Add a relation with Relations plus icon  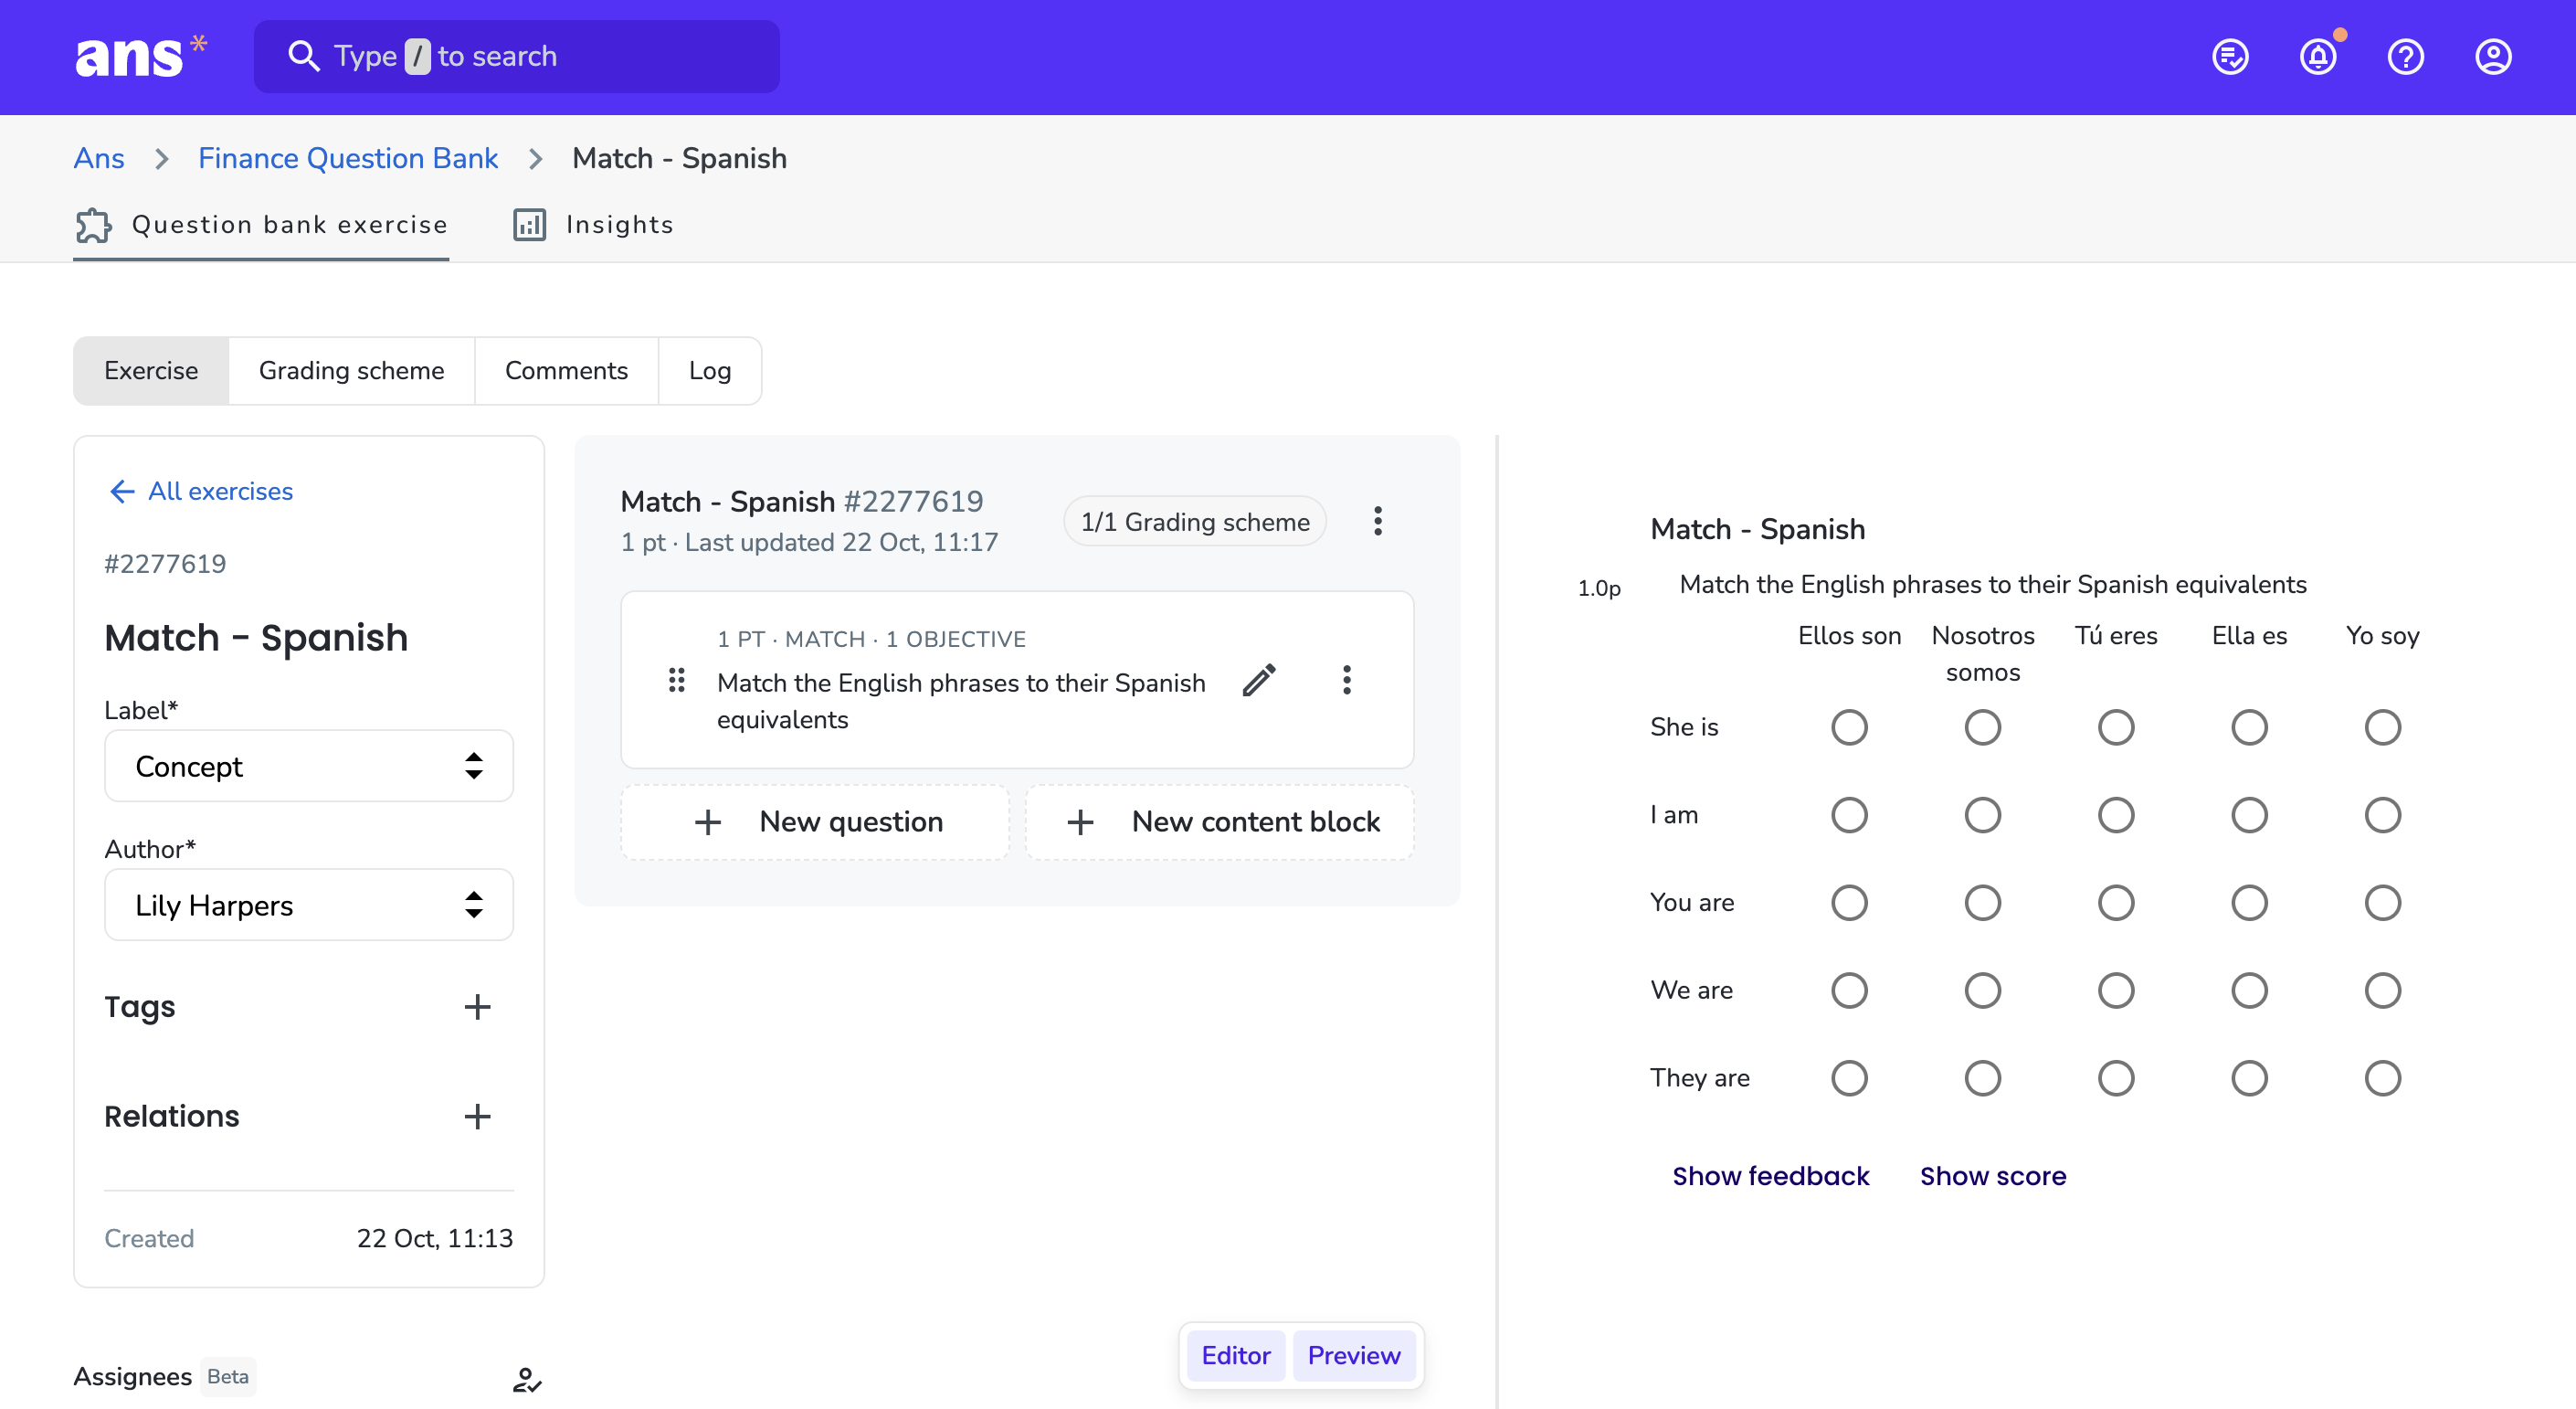477,1116
